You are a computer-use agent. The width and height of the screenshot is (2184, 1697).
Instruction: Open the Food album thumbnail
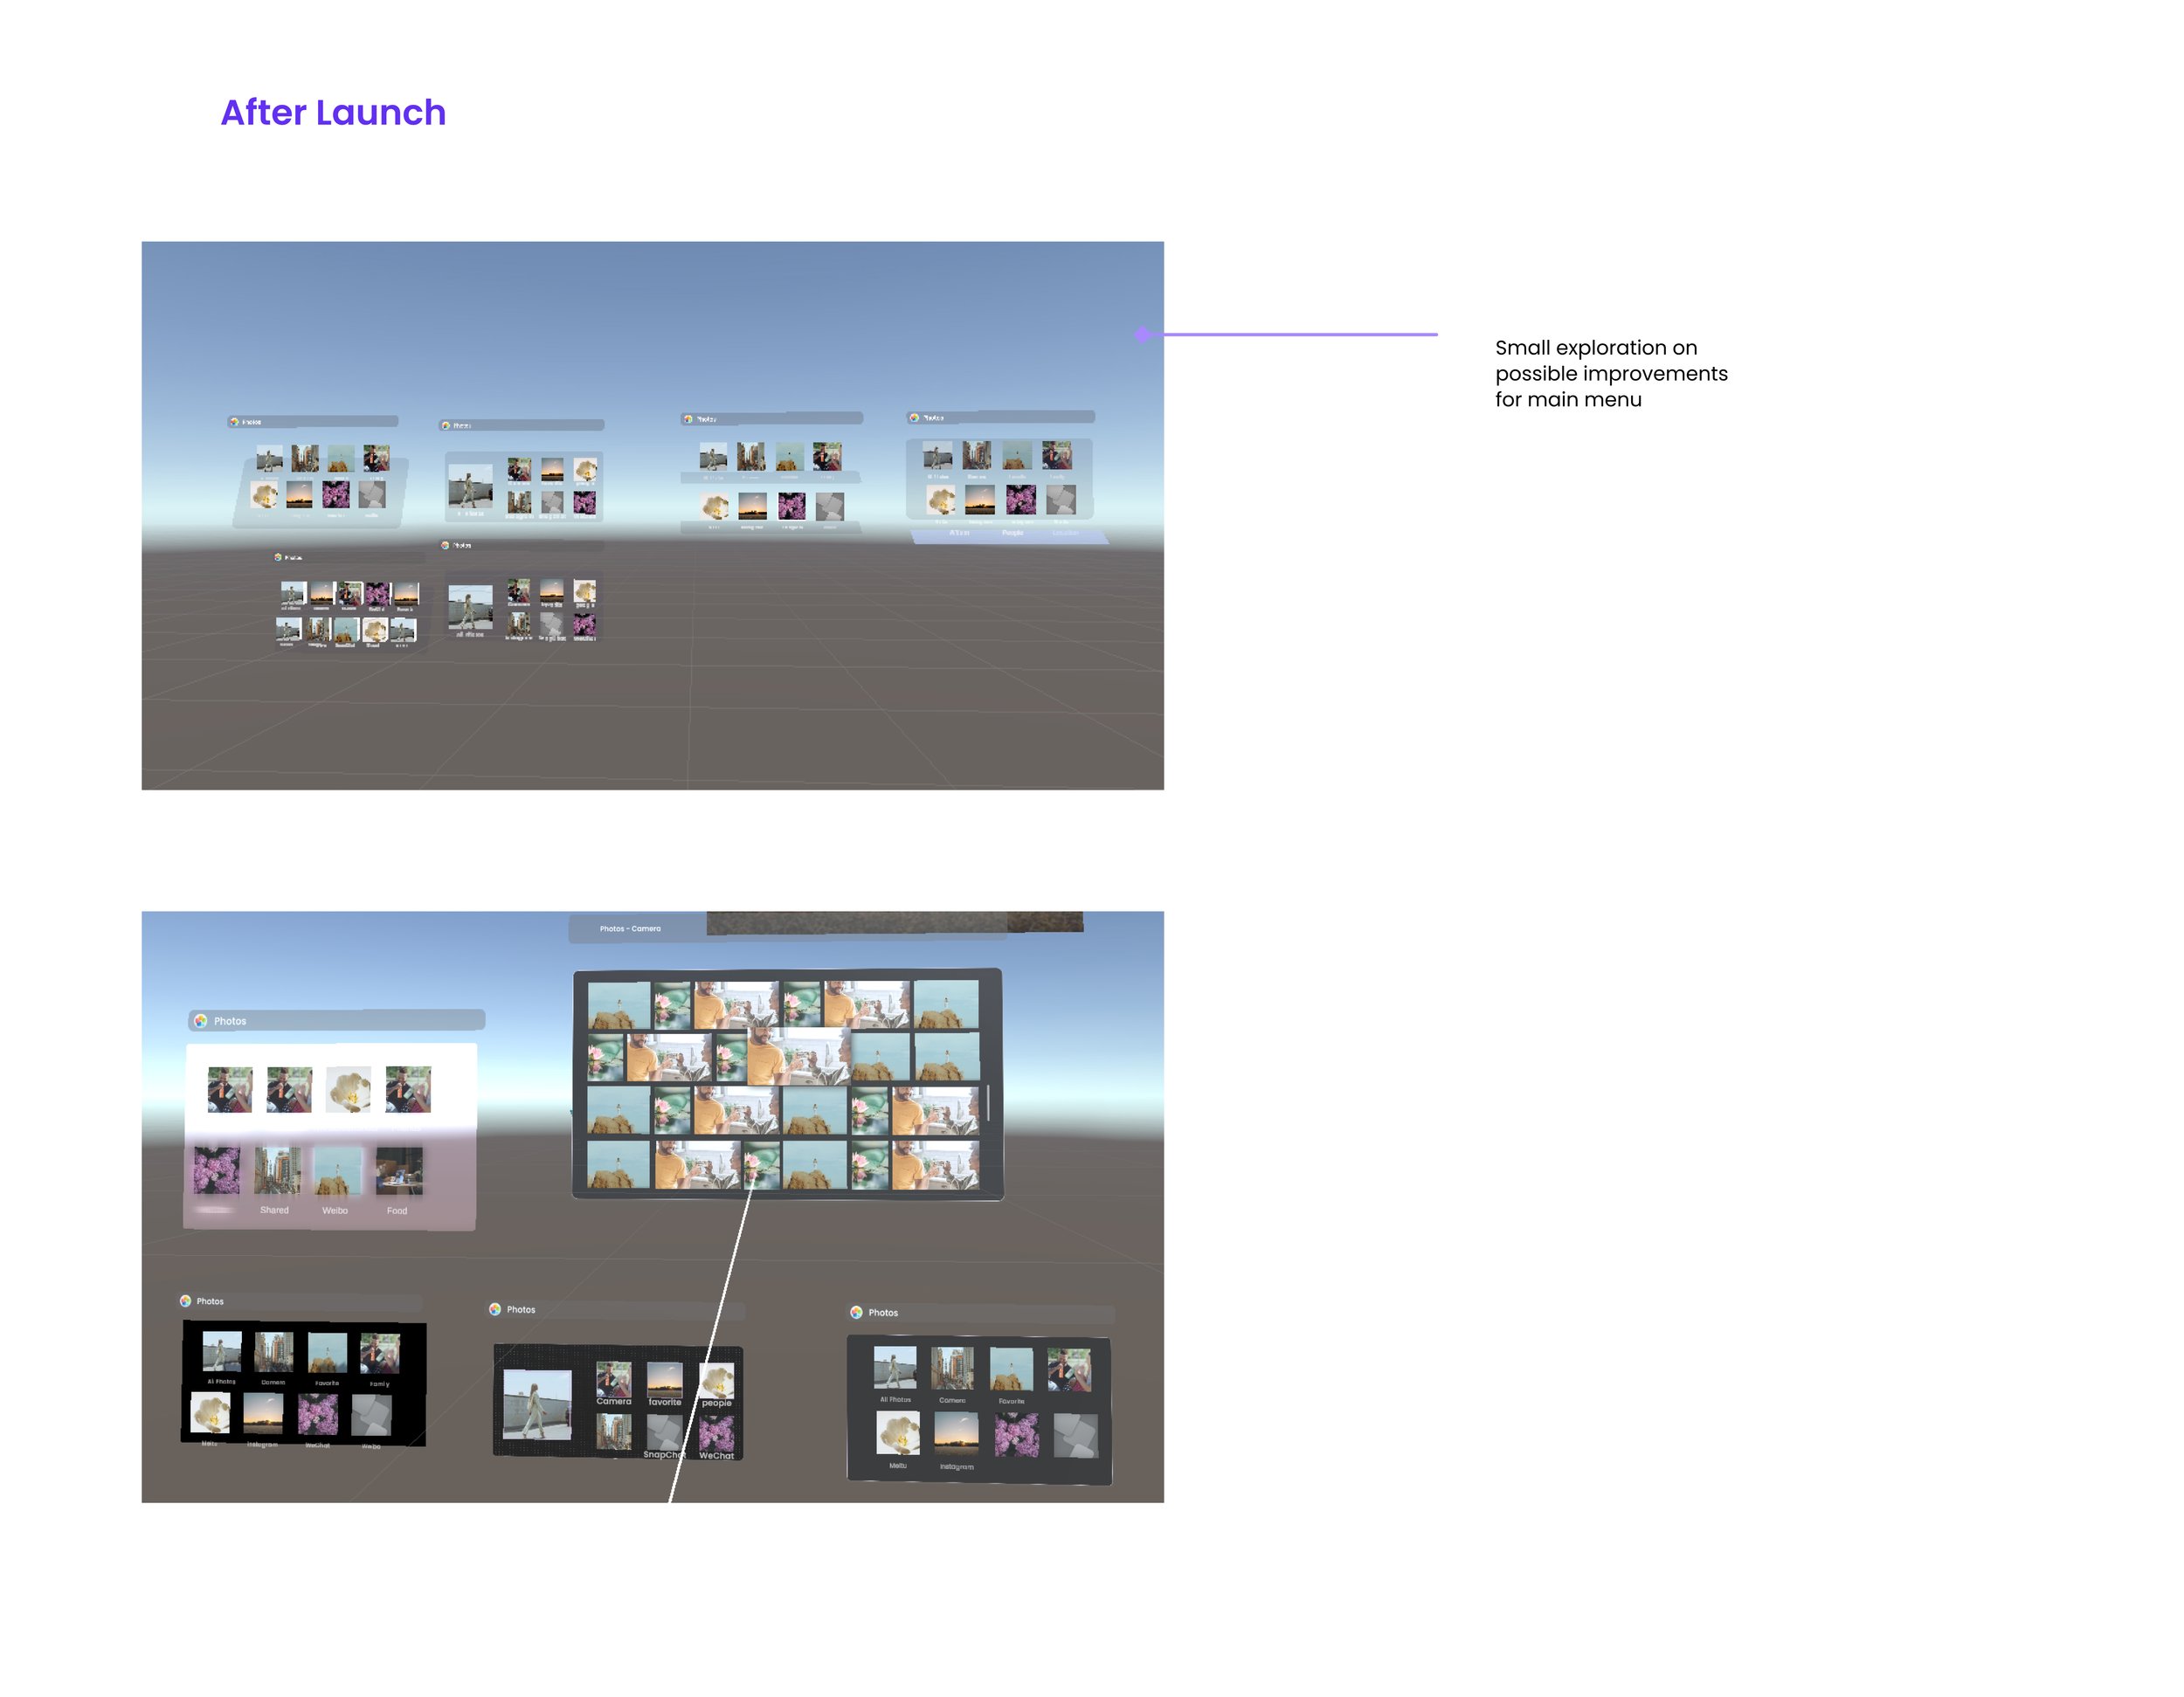(x=399, y=1172)
